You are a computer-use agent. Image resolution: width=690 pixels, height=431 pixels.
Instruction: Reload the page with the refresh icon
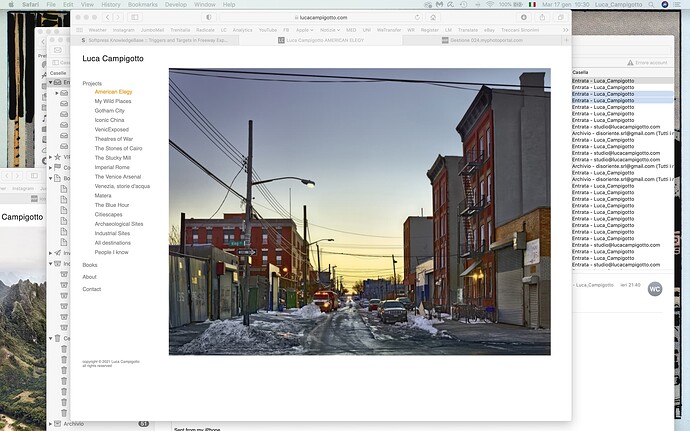[417, 17]
